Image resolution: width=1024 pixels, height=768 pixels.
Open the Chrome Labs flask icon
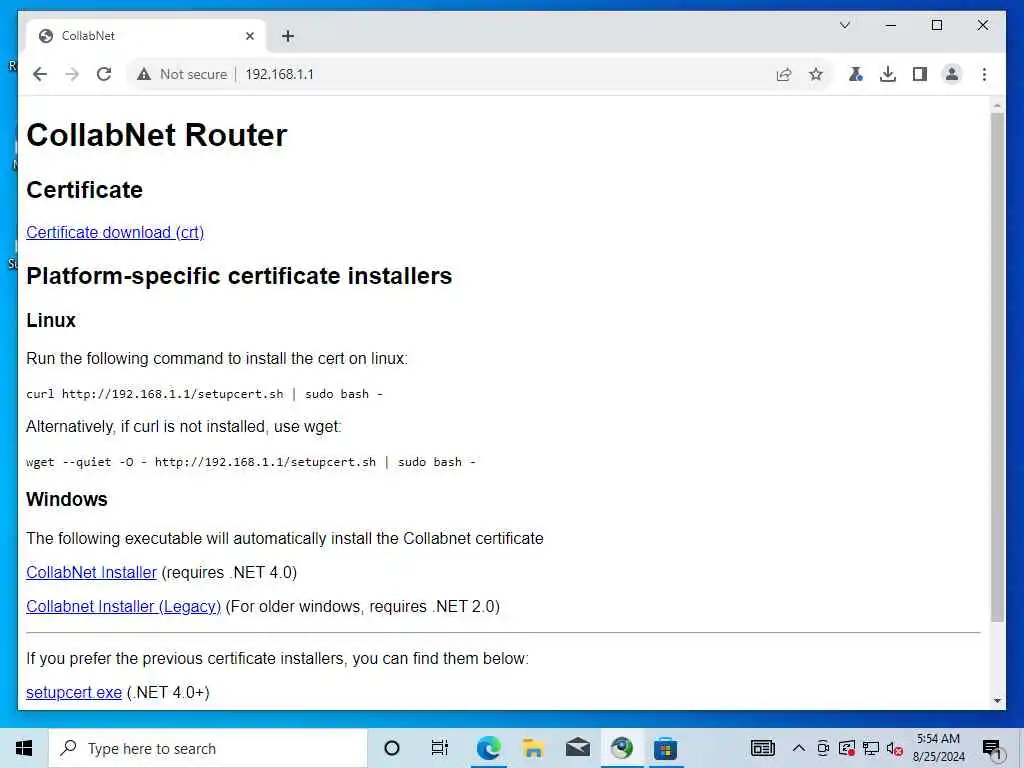click(x=856, y=74)
